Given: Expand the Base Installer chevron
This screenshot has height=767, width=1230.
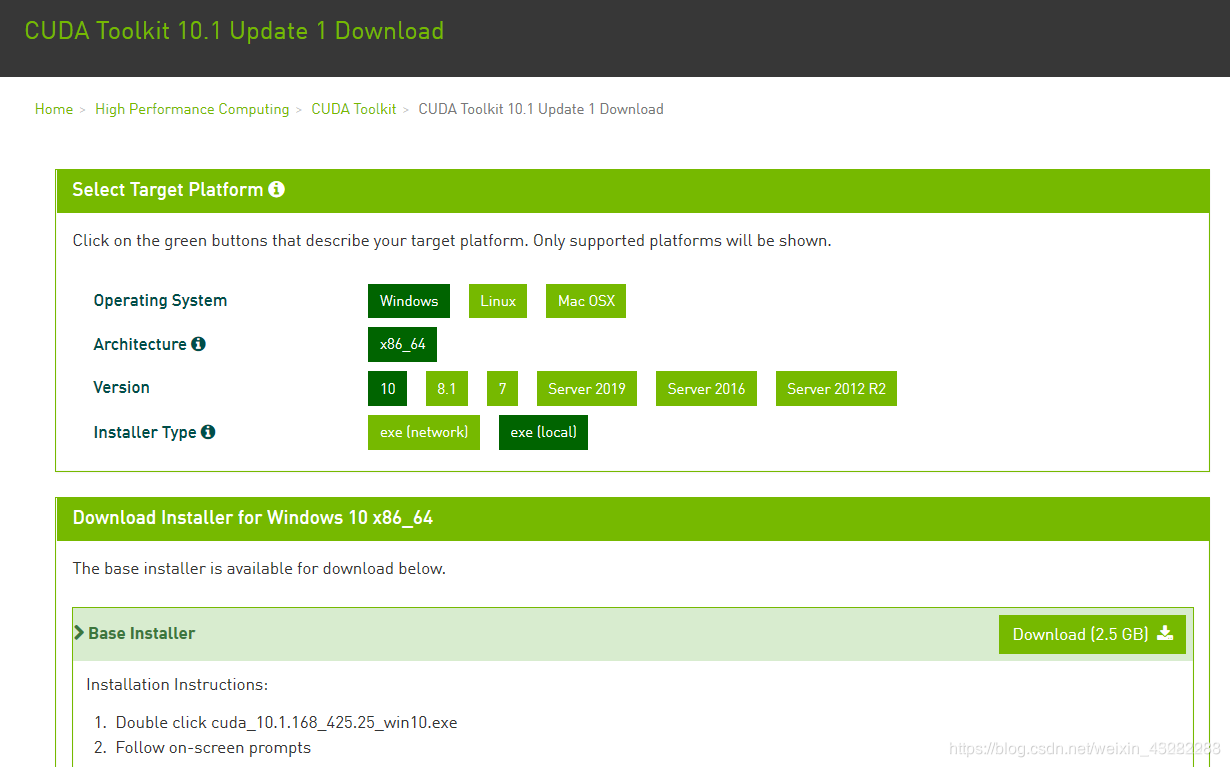Looking at the screenshot, I should pos(79,633).
